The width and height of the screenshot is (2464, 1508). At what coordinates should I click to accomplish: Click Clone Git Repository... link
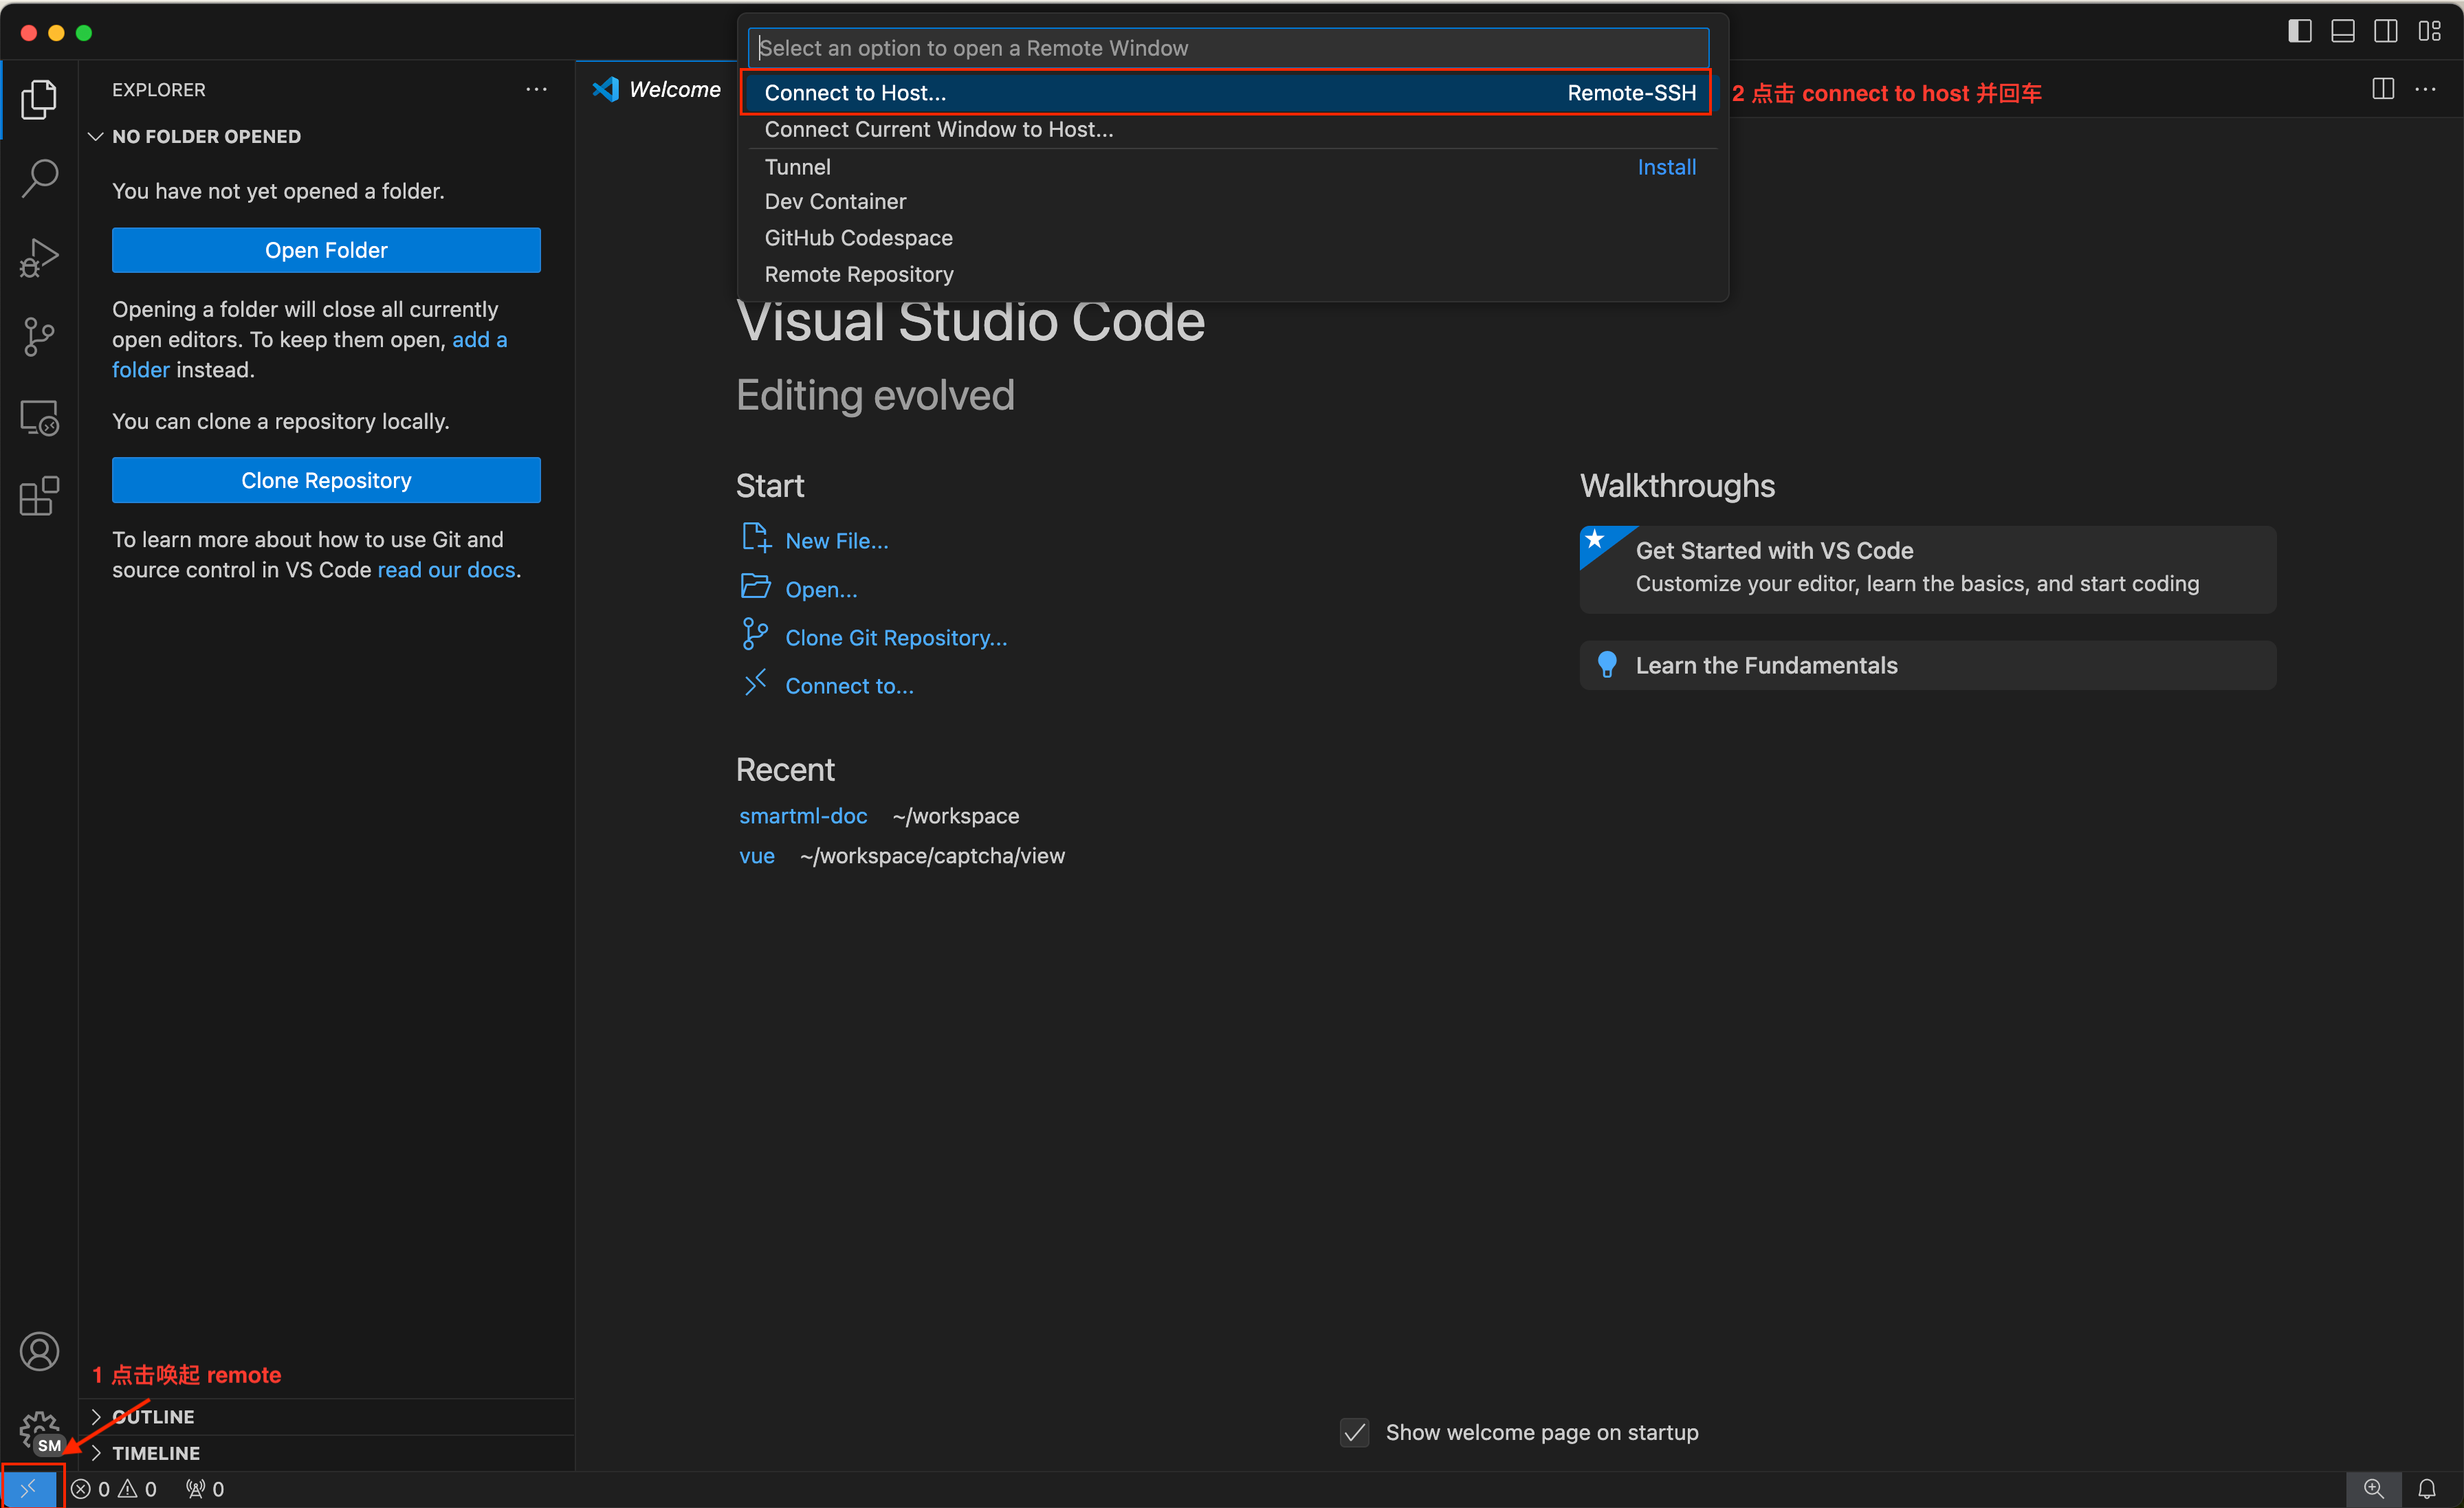coord(896,638)
